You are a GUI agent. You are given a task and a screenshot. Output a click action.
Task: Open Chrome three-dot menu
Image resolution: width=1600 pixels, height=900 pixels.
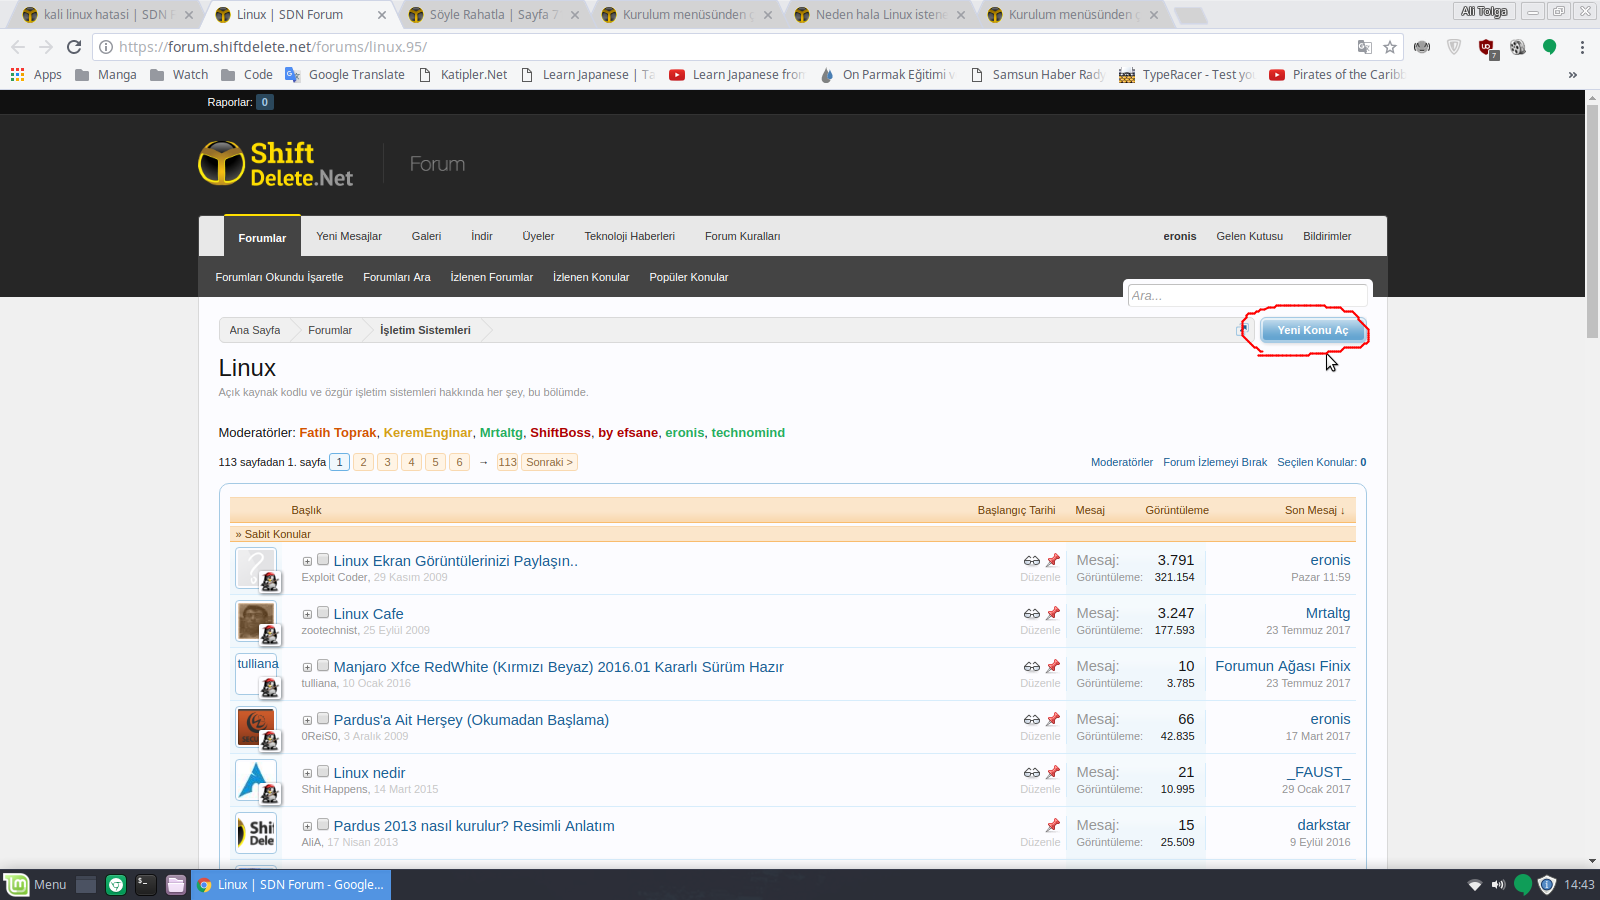pos(1582,47)
